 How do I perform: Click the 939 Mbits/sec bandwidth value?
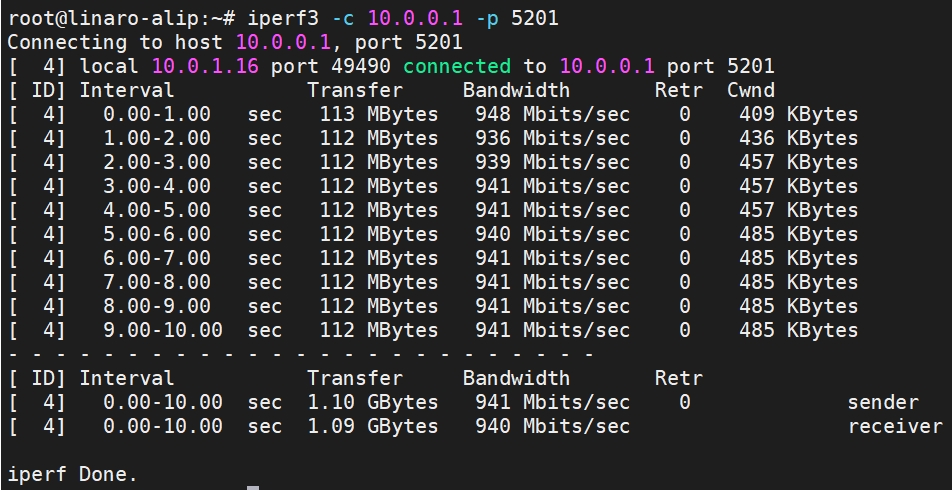[x=552, y=162]
